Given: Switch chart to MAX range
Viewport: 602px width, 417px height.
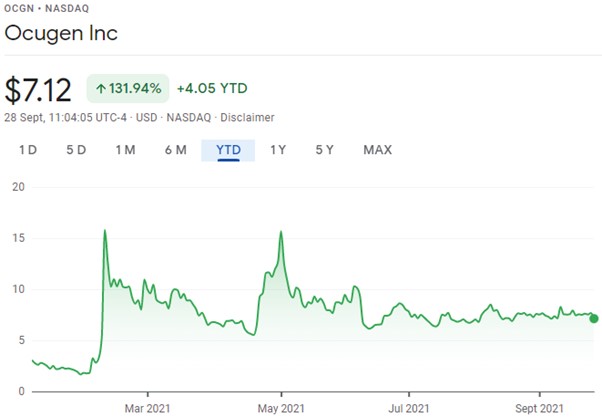Looking at the screenshot, I should pos(378,150).
